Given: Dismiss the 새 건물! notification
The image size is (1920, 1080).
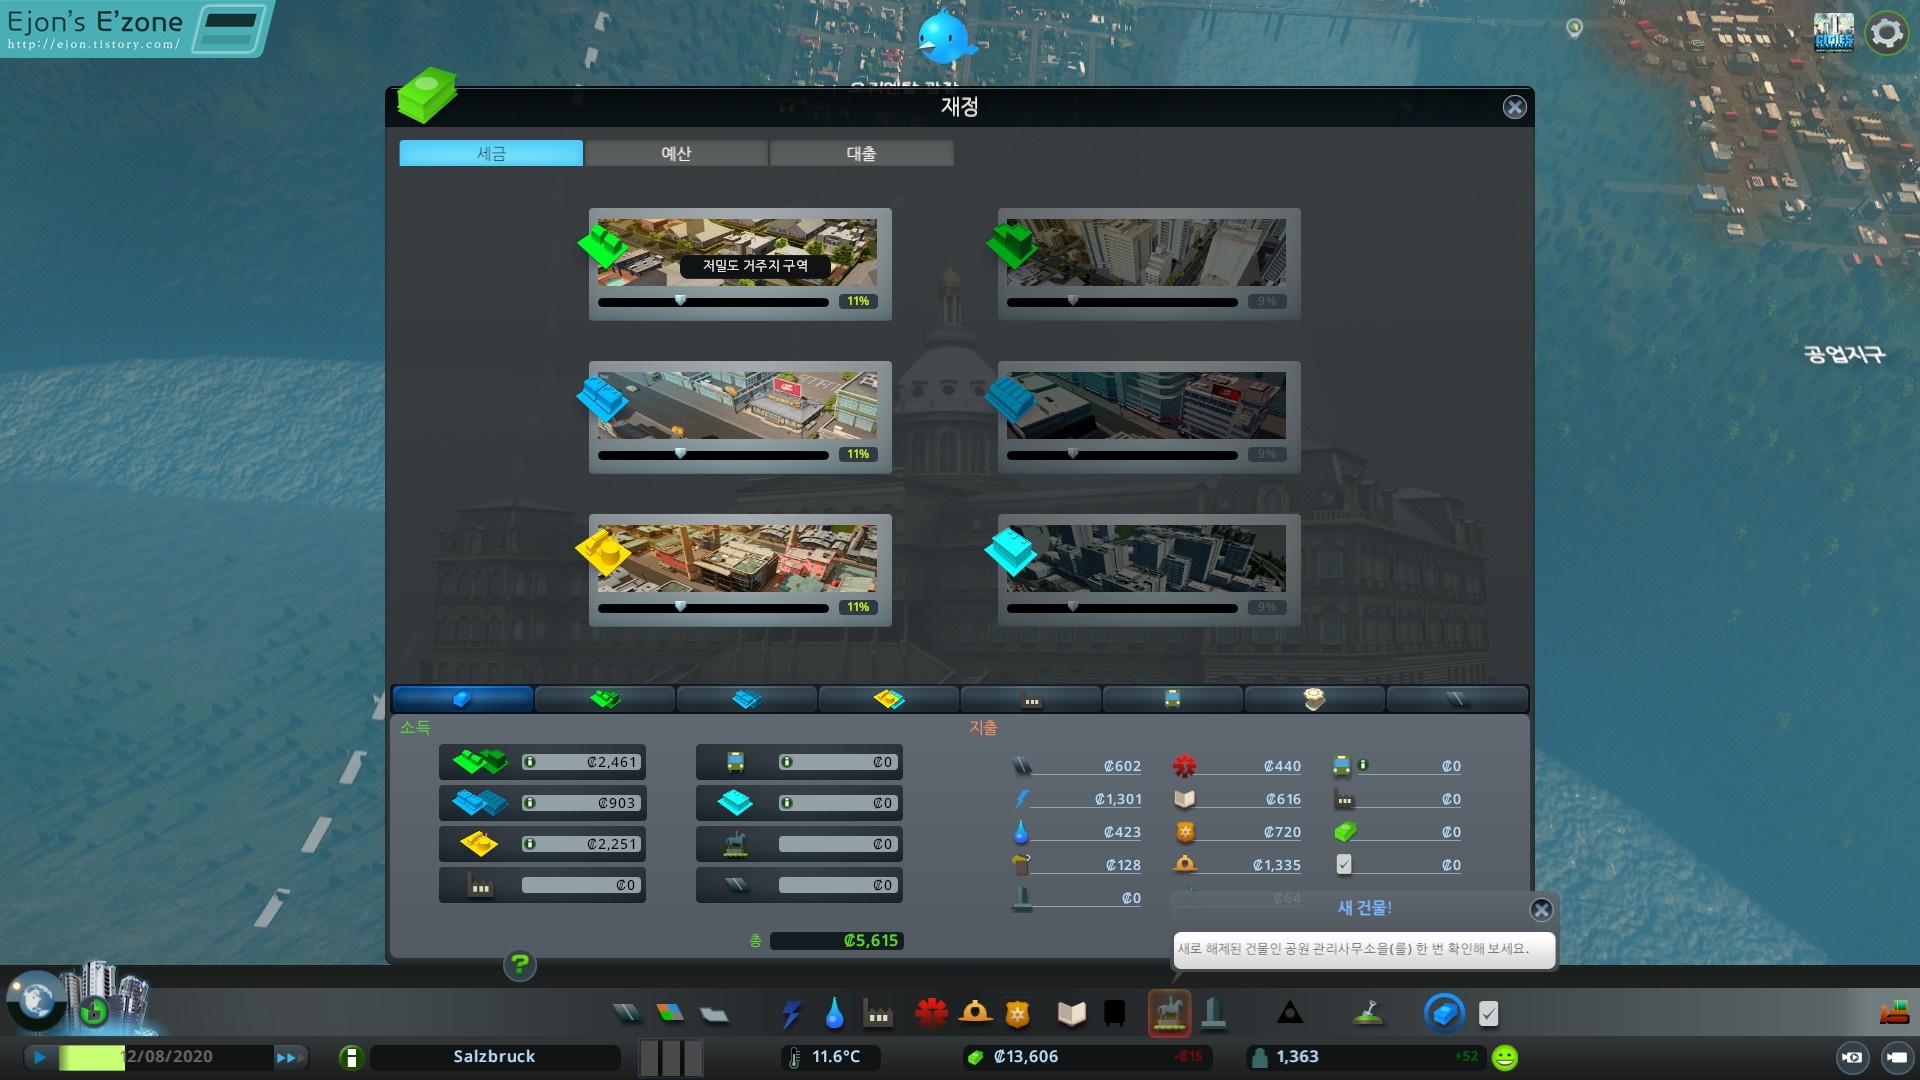Looking at the screenshot, I should click(x=1541, y=910).
